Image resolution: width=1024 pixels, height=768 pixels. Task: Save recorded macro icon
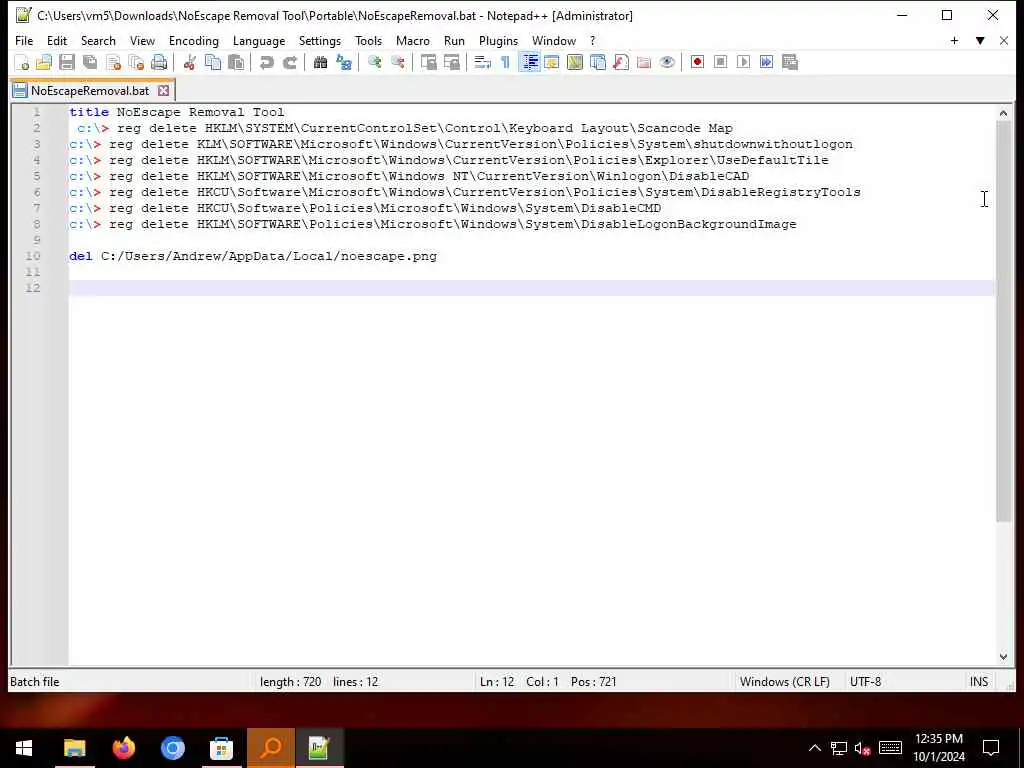[790, 62]
